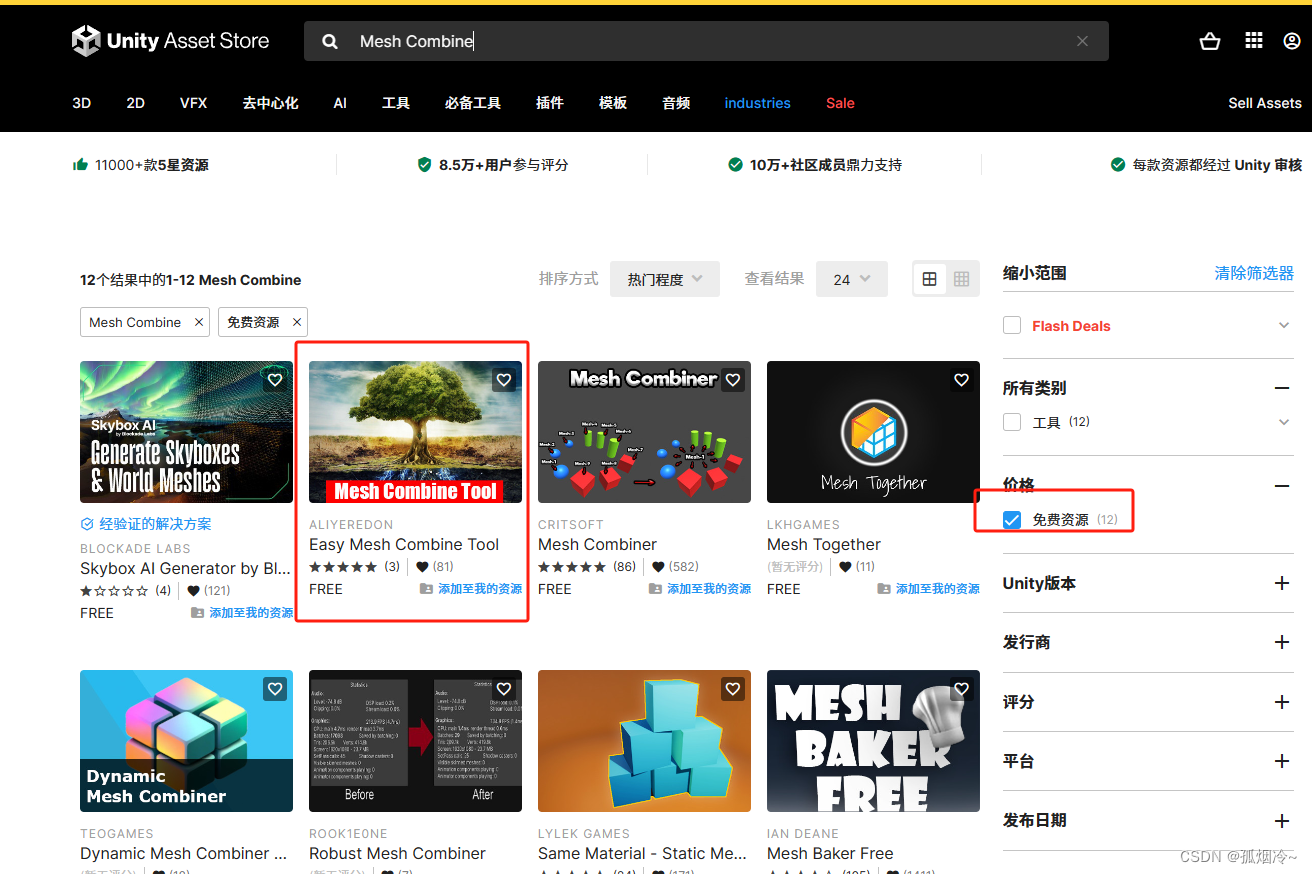Open the Mesh Baker Free thumbnail
This screenshot has height=874, width=1312.
pyautogui.click(x=873, y=741)
